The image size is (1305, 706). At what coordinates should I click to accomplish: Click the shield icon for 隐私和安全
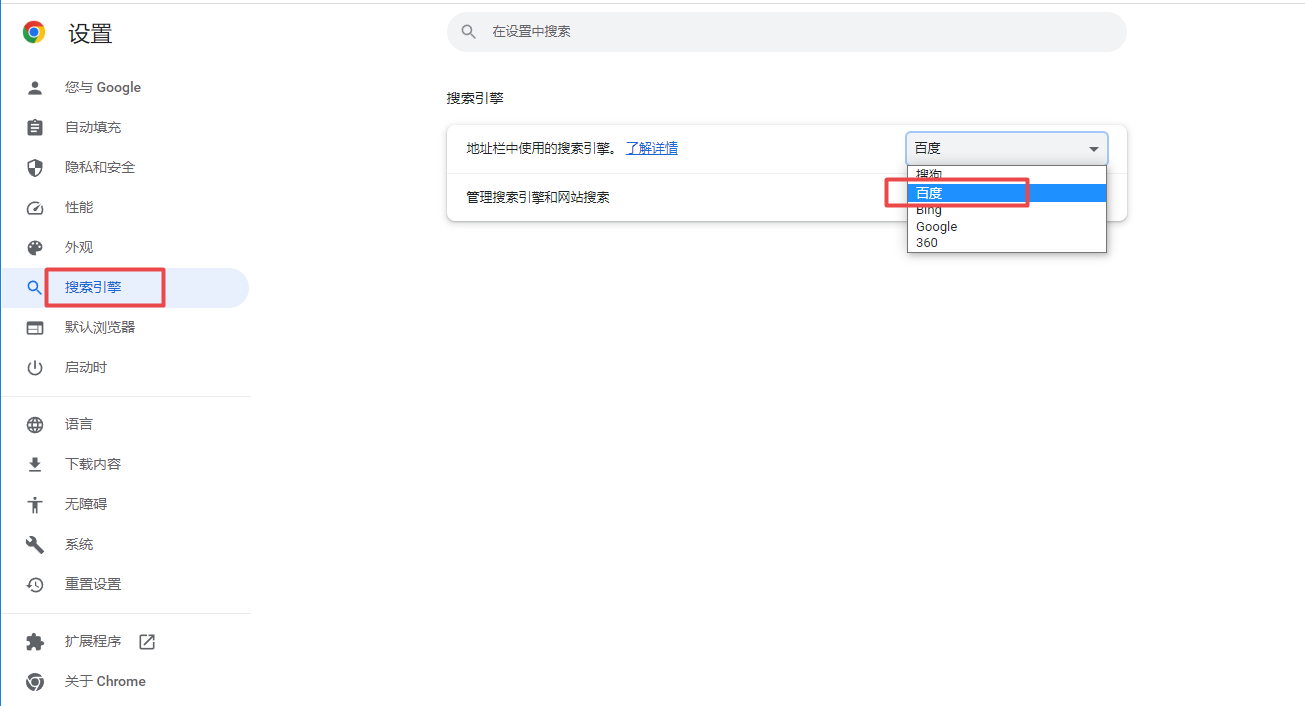click(x=35, y=168)
